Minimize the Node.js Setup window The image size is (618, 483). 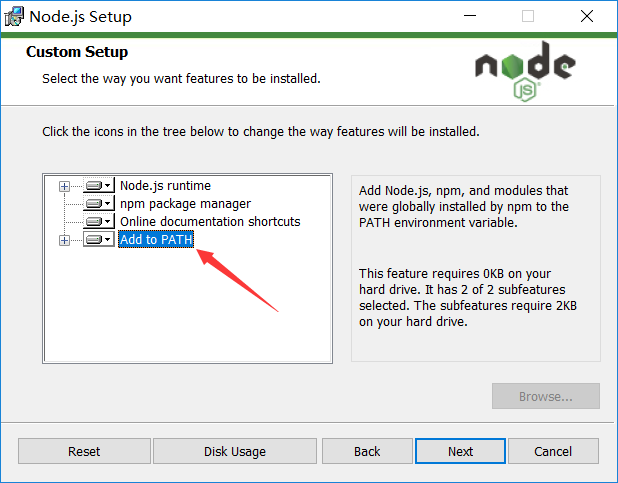(470, 16)
